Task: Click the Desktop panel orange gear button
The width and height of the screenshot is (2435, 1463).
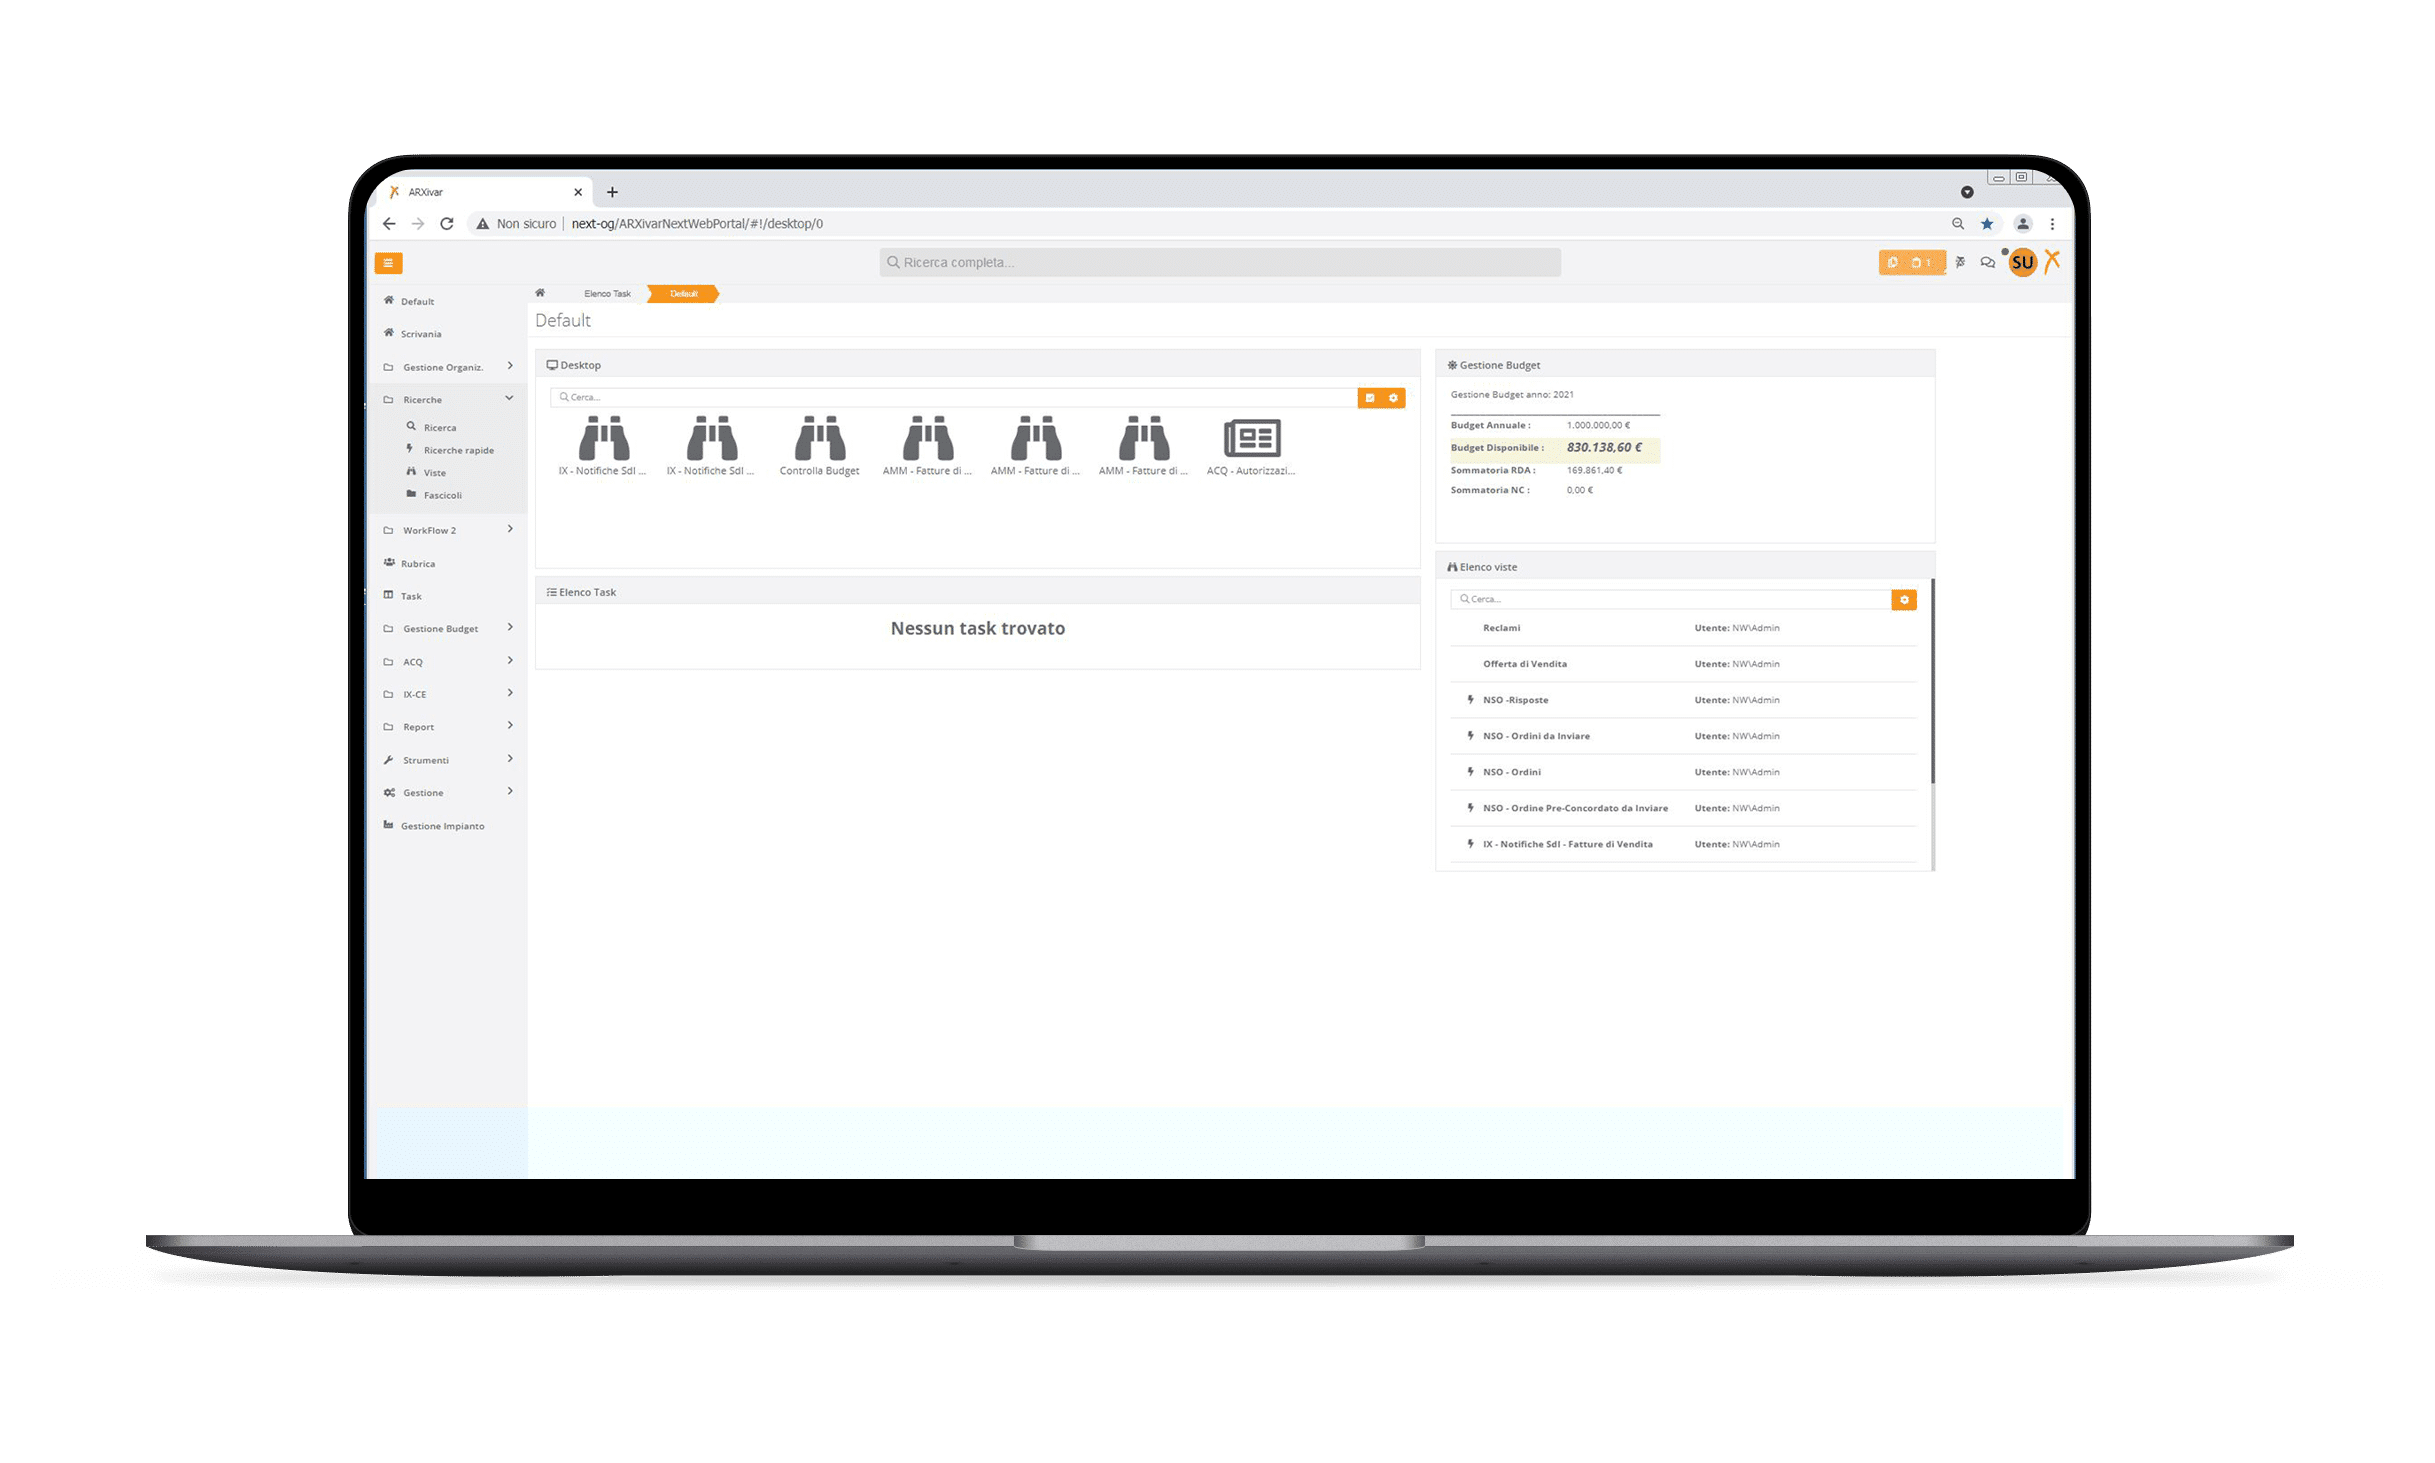Action: point(1393,398)
